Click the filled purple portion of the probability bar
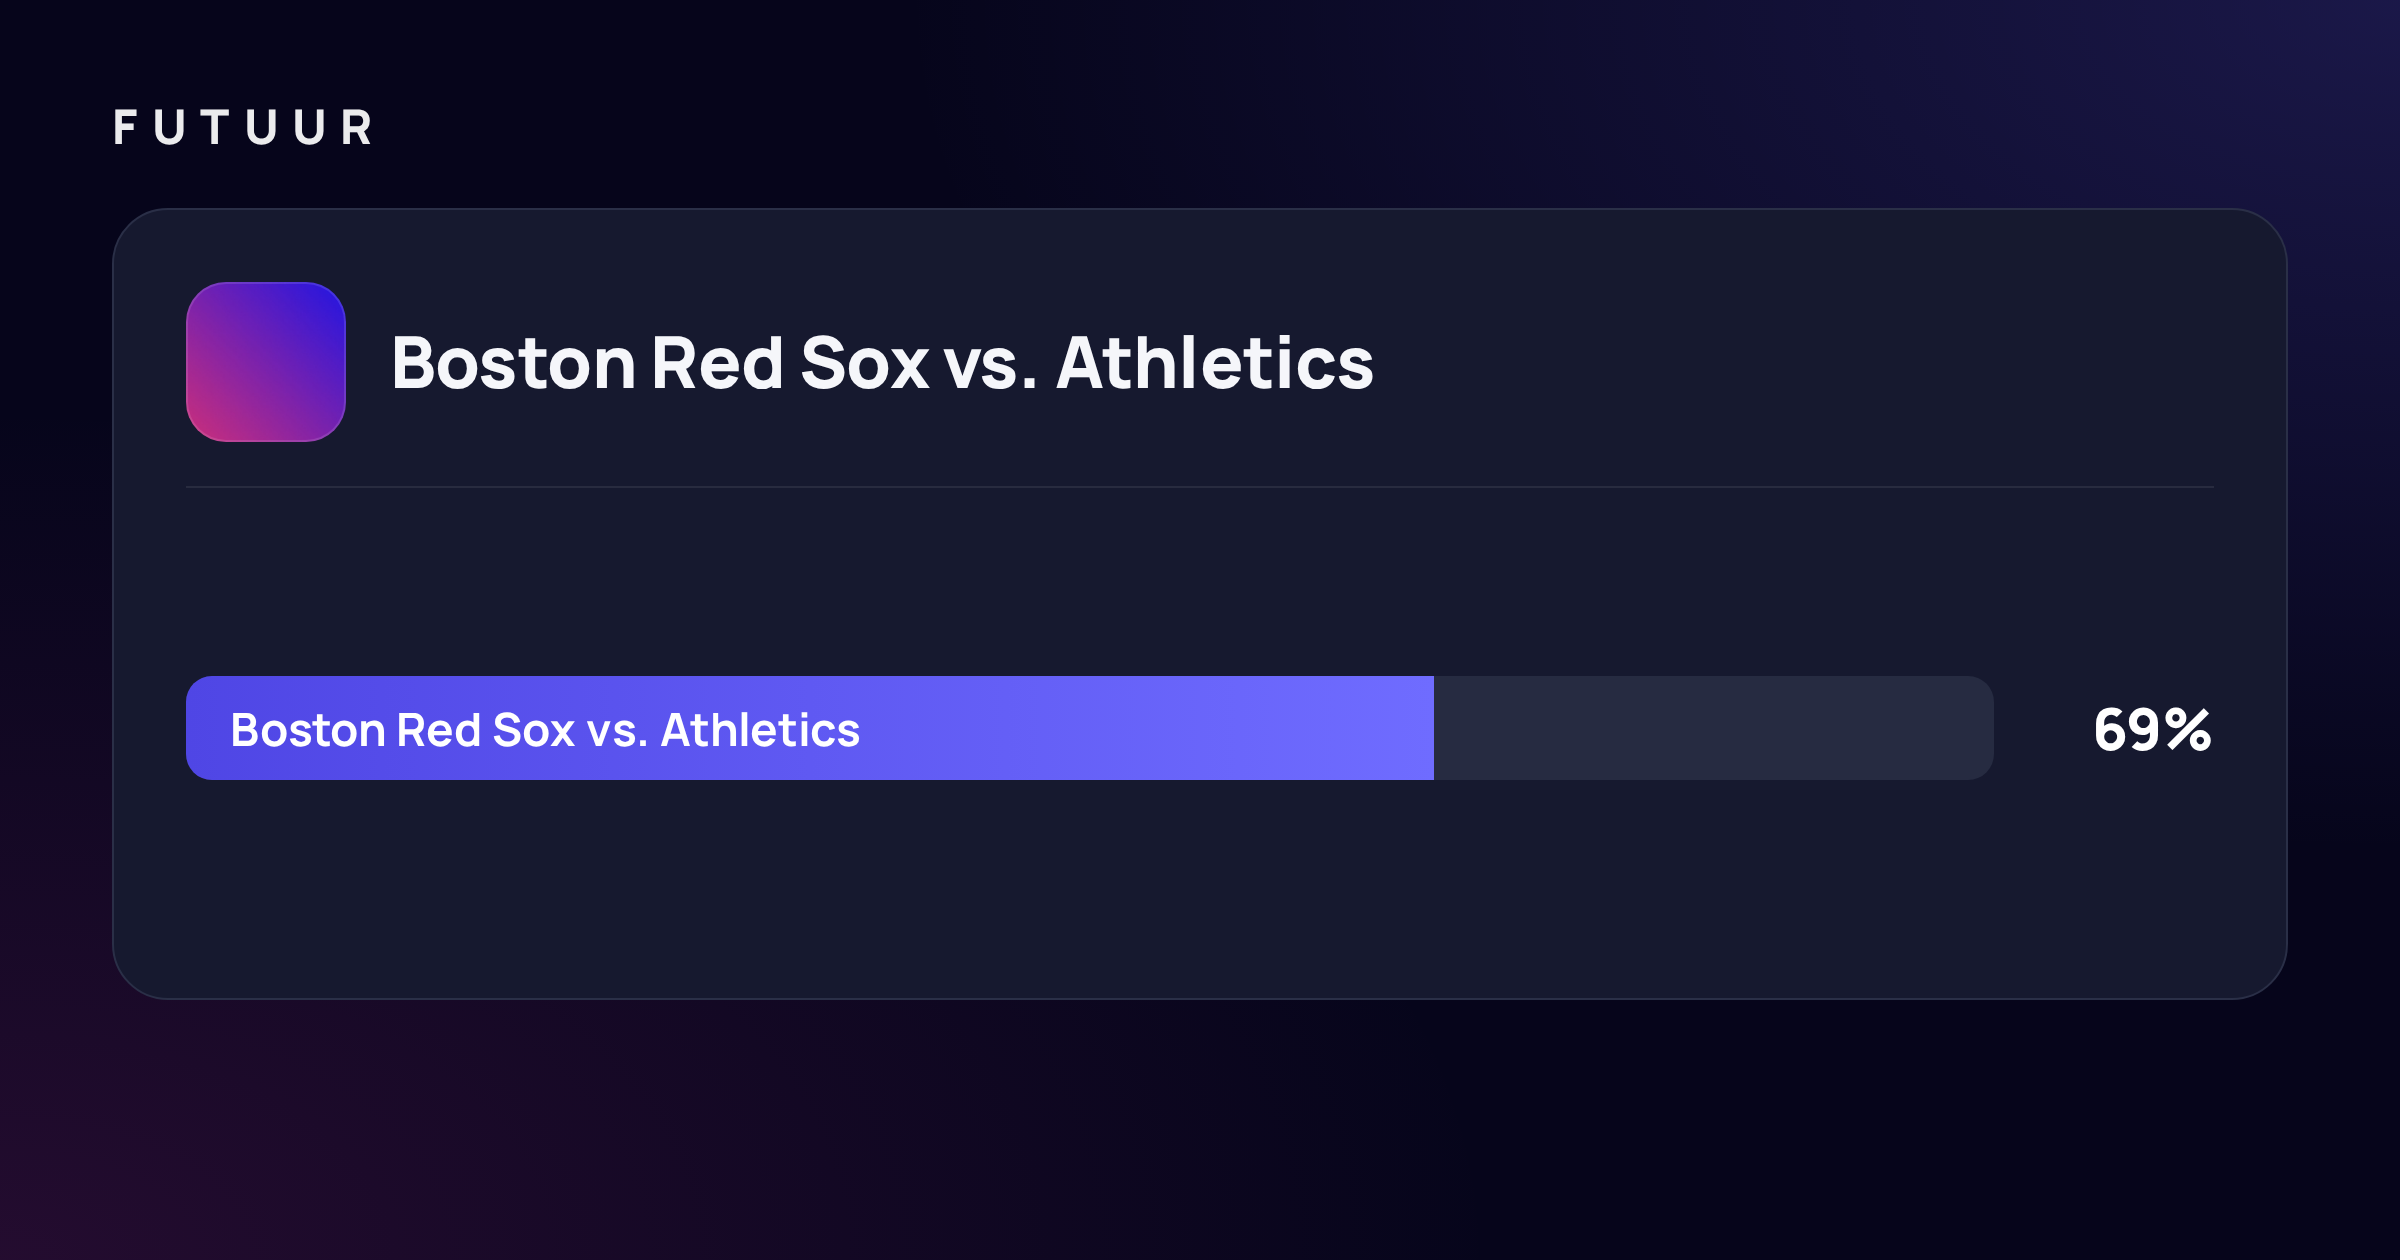Screen dimensions: 2400x1260 point(810,728)
